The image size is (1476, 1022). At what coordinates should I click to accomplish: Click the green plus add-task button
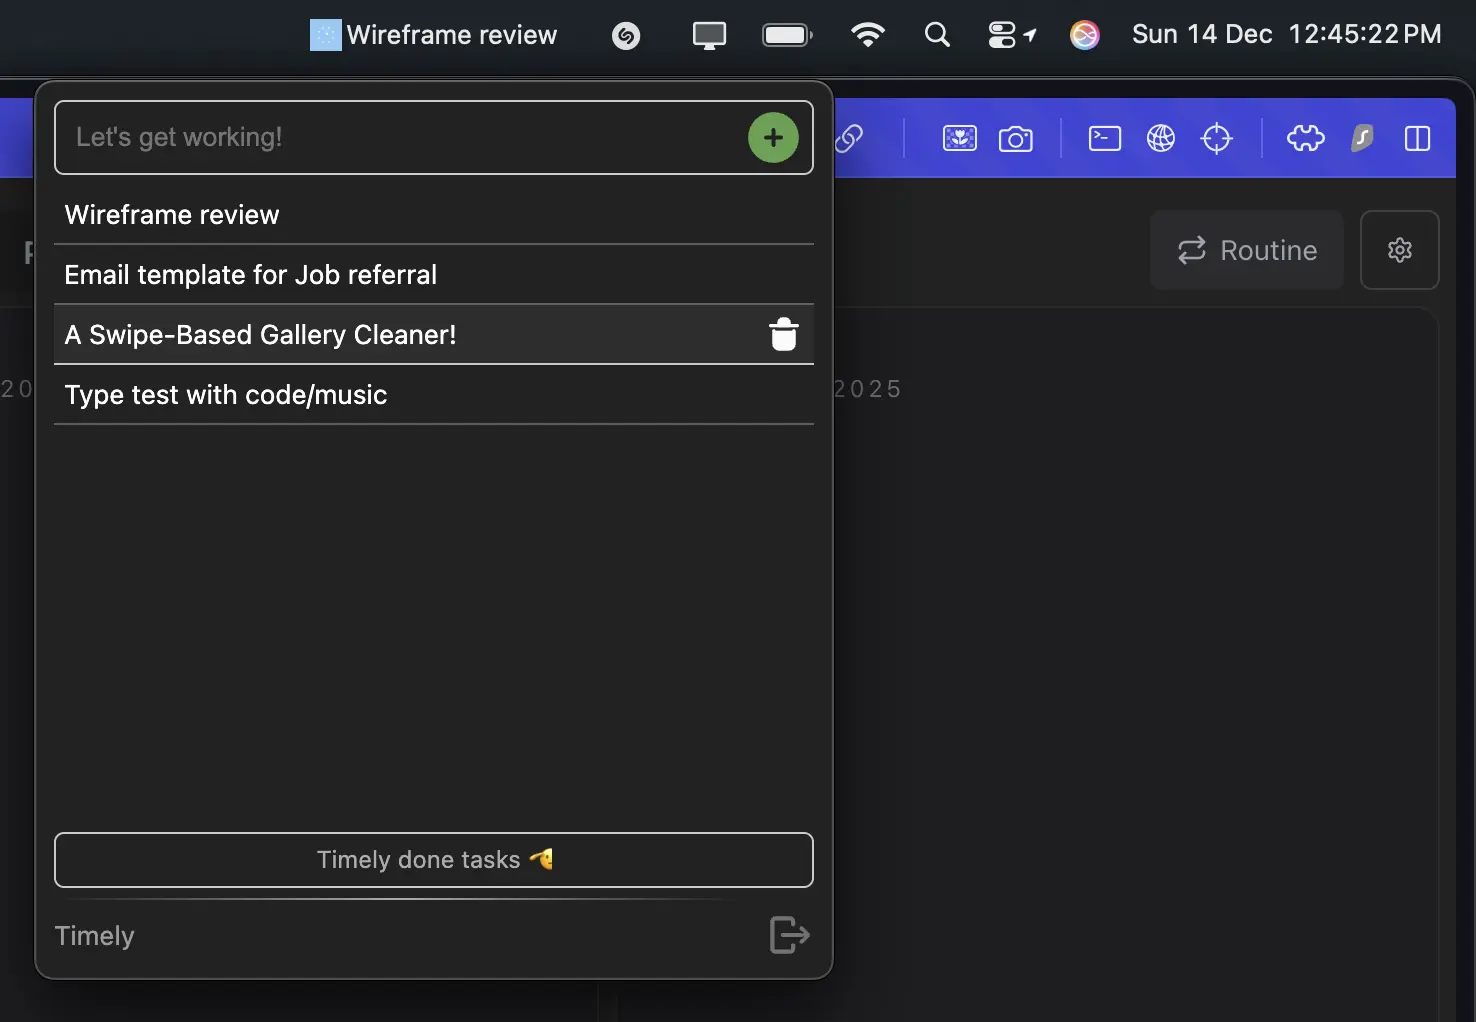click(773, 137)
